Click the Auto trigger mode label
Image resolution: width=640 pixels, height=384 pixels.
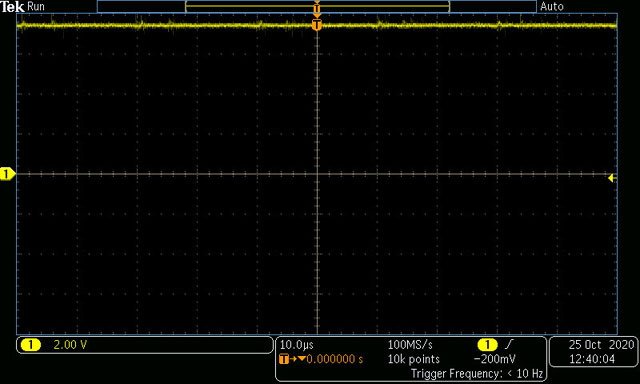(x=552, y=7)
